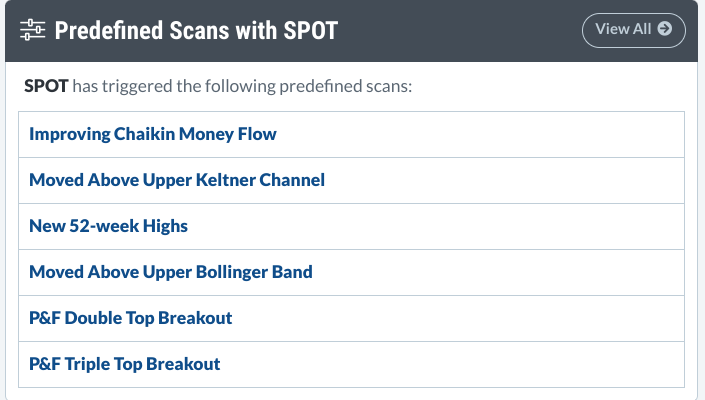Open Moved Above Upper Keltner Channel scan
Image resolution: width=705 pixels, height=400 pixels.
click(x=177, y=180)
